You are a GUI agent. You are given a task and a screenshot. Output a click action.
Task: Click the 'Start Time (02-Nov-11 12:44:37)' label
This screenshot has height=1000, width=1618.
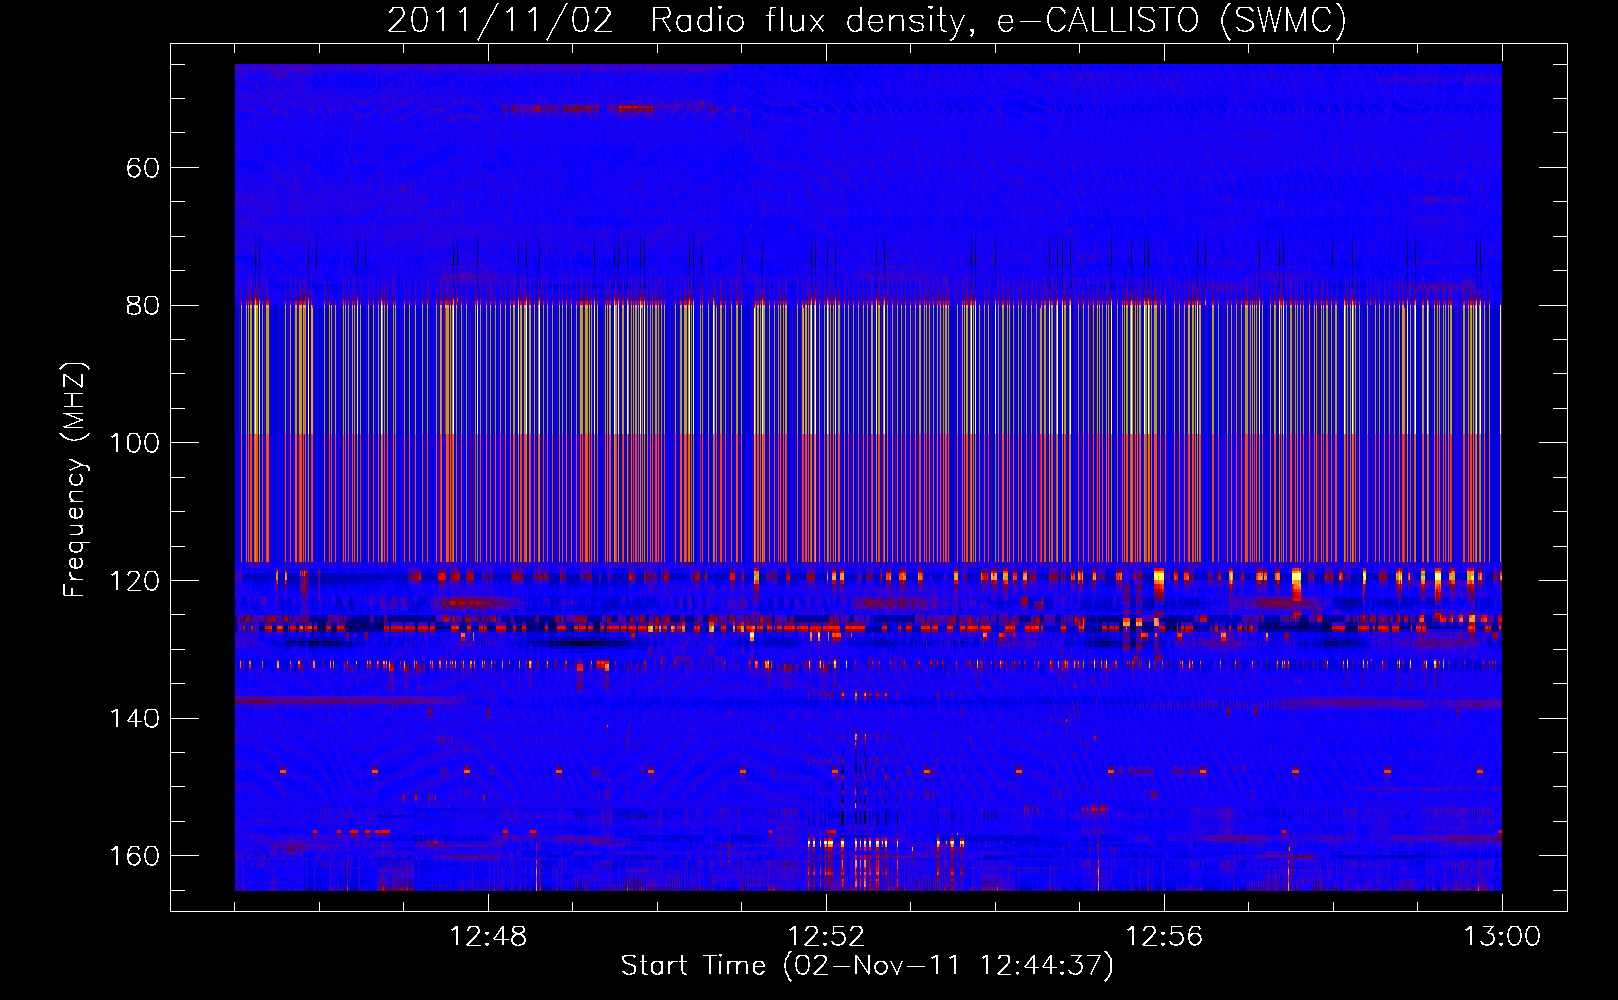(x=867, y=966)
